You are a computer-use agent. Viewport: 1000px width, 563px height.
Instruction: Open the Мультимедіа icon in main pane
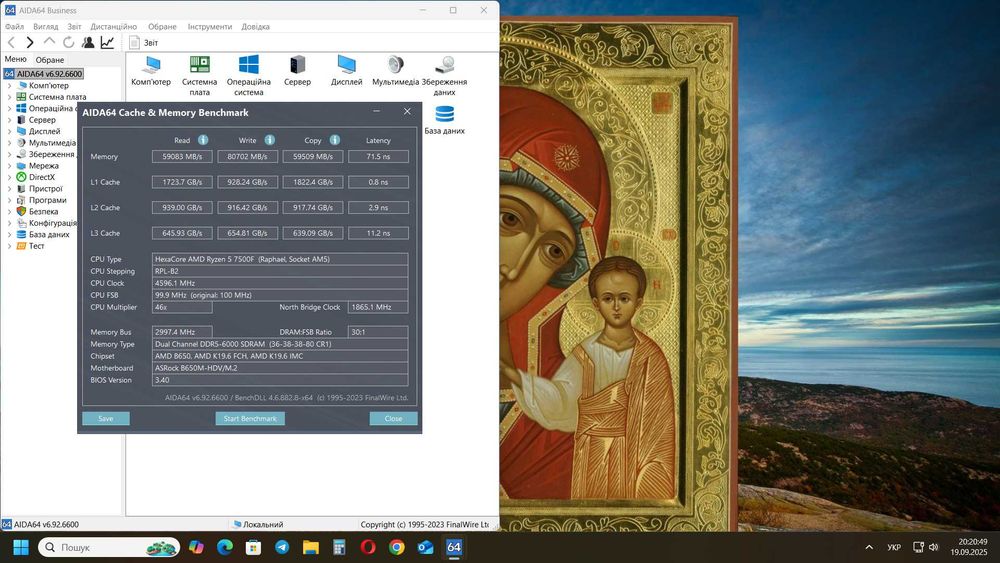[x=395, y=71]
